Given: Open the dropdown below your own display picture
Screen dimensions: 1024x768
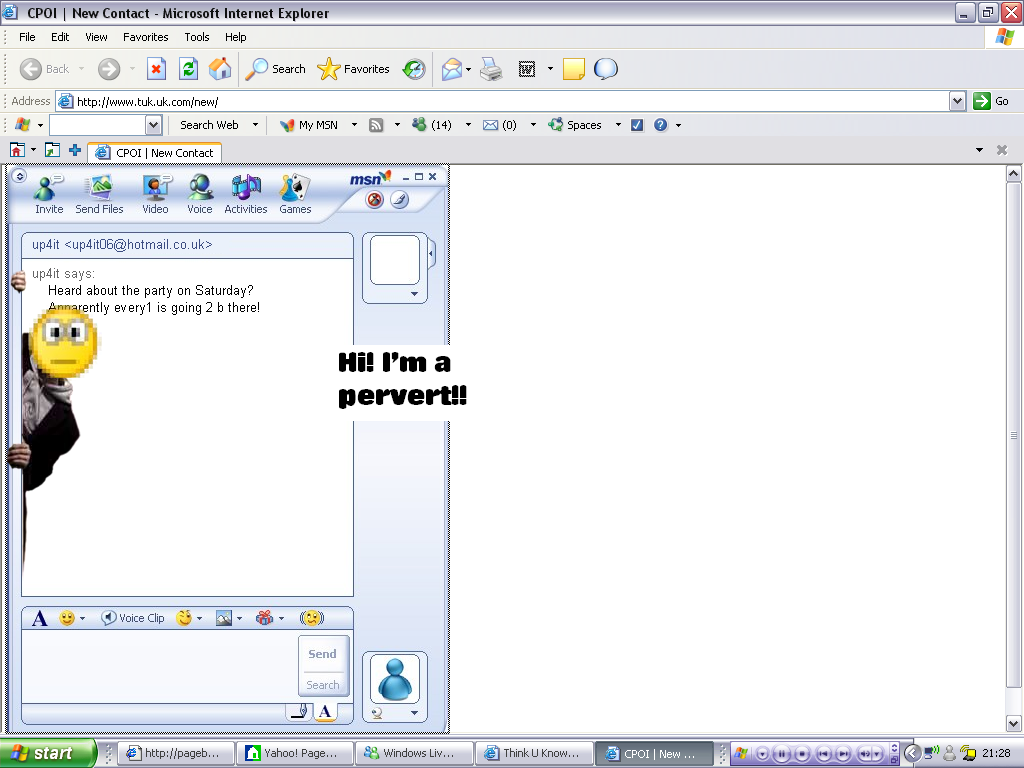Looking at the screenshot, I should click(414, 713).
